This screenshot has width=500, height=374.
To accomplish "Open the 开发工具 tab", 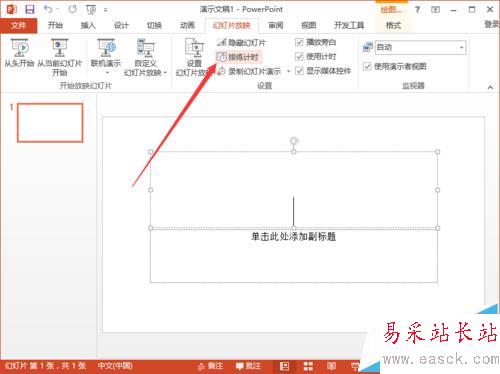I will pyautogui.click(x=349, y=25).
